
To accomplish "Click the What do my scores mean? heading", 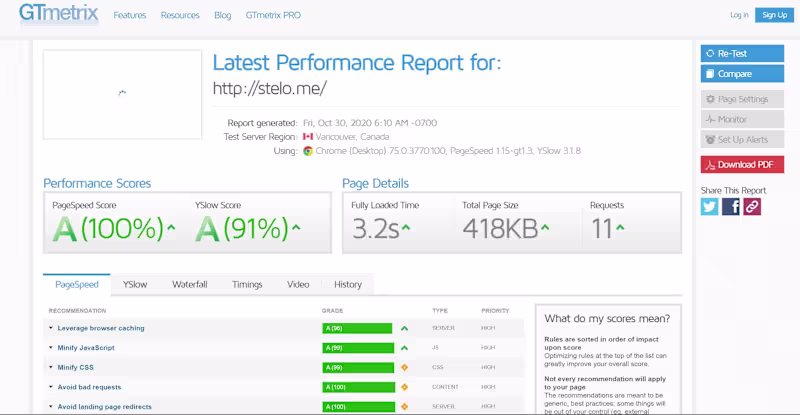I will coord(607,319).
